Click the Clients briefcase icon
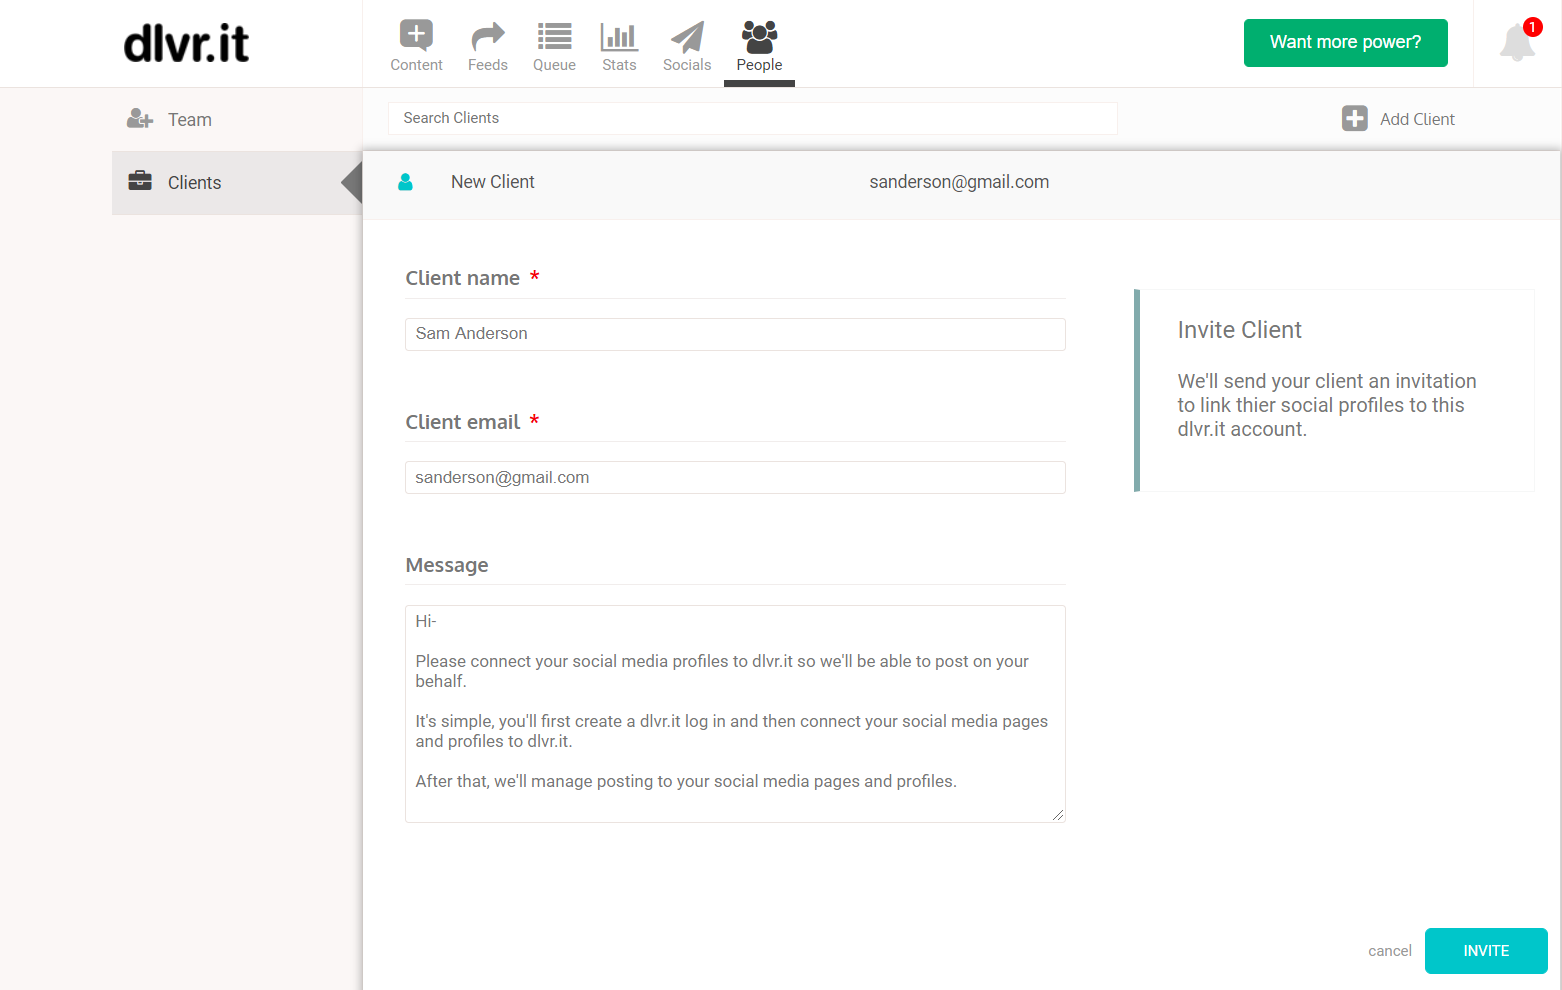 coord(140,181)
